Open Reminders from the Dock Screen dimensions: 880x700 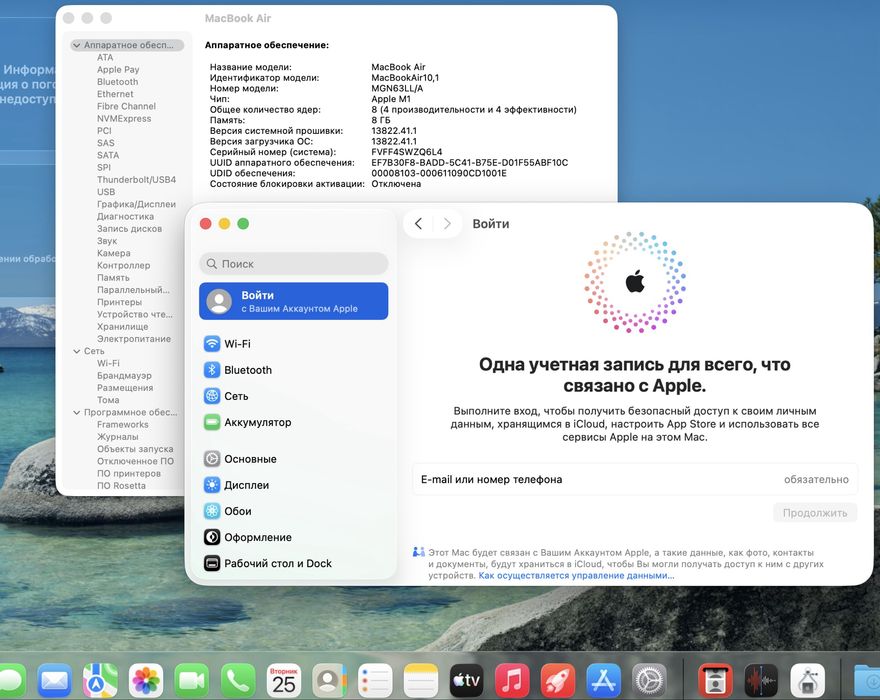coord(375,680)
